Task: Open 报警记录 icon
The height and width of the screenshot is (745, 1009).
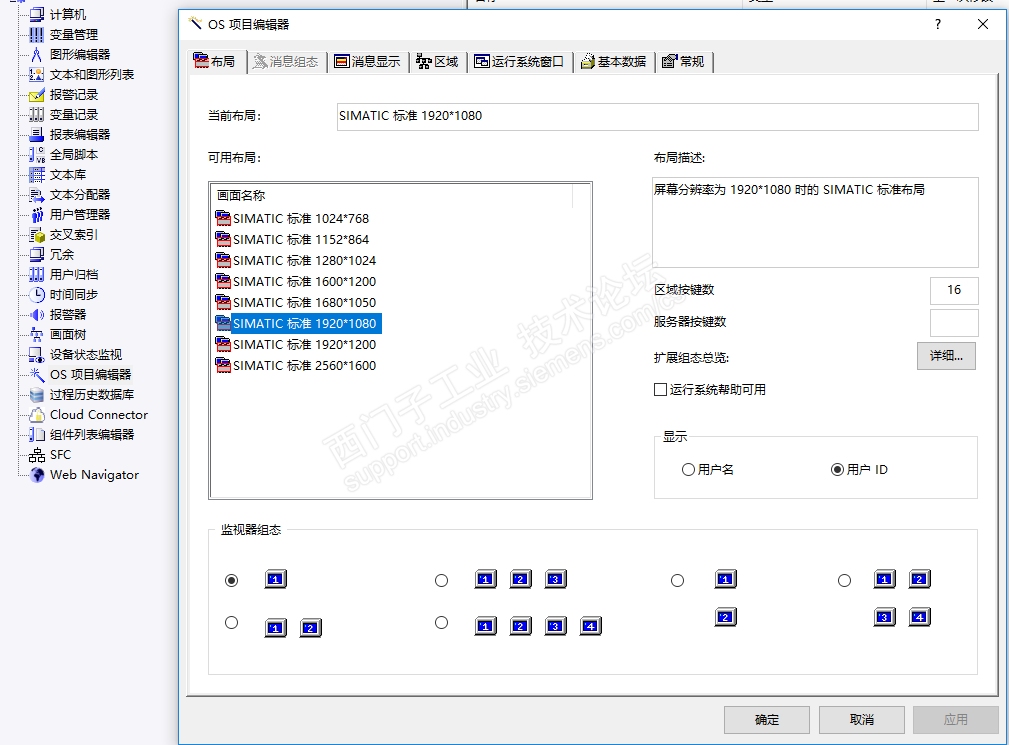Action: (37, 95)
